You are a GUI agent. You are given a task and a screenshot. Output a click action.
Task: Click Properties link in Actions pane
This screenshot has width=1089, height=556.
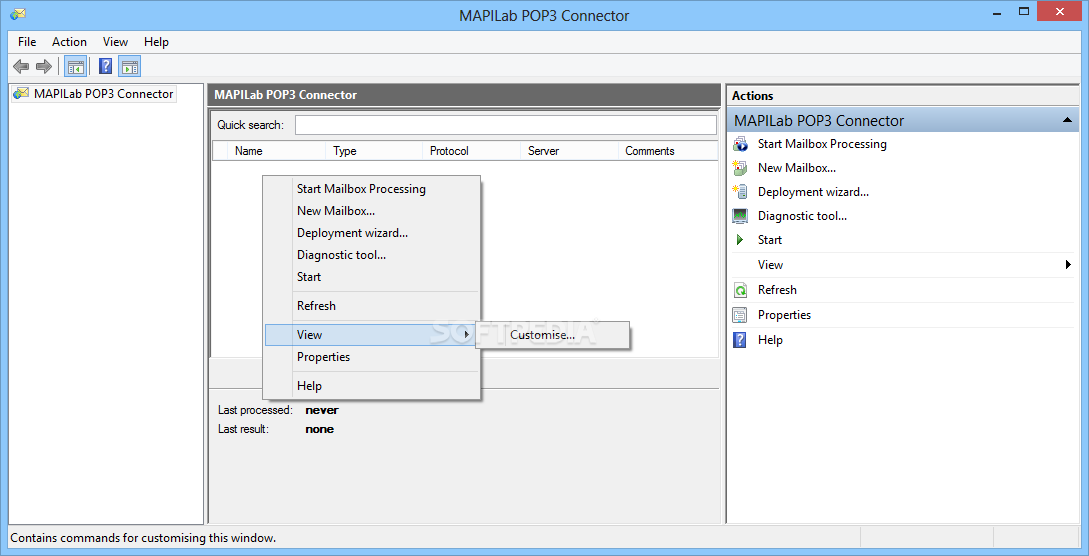tap(784, 315)
